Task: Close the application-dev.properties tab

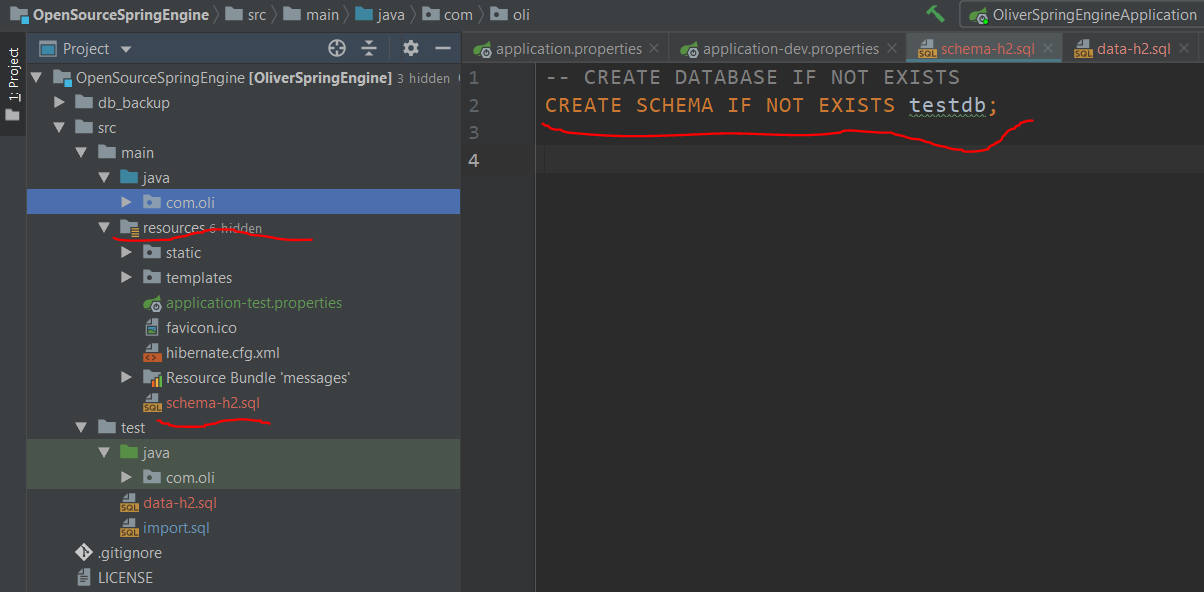Action: point(892,48)
